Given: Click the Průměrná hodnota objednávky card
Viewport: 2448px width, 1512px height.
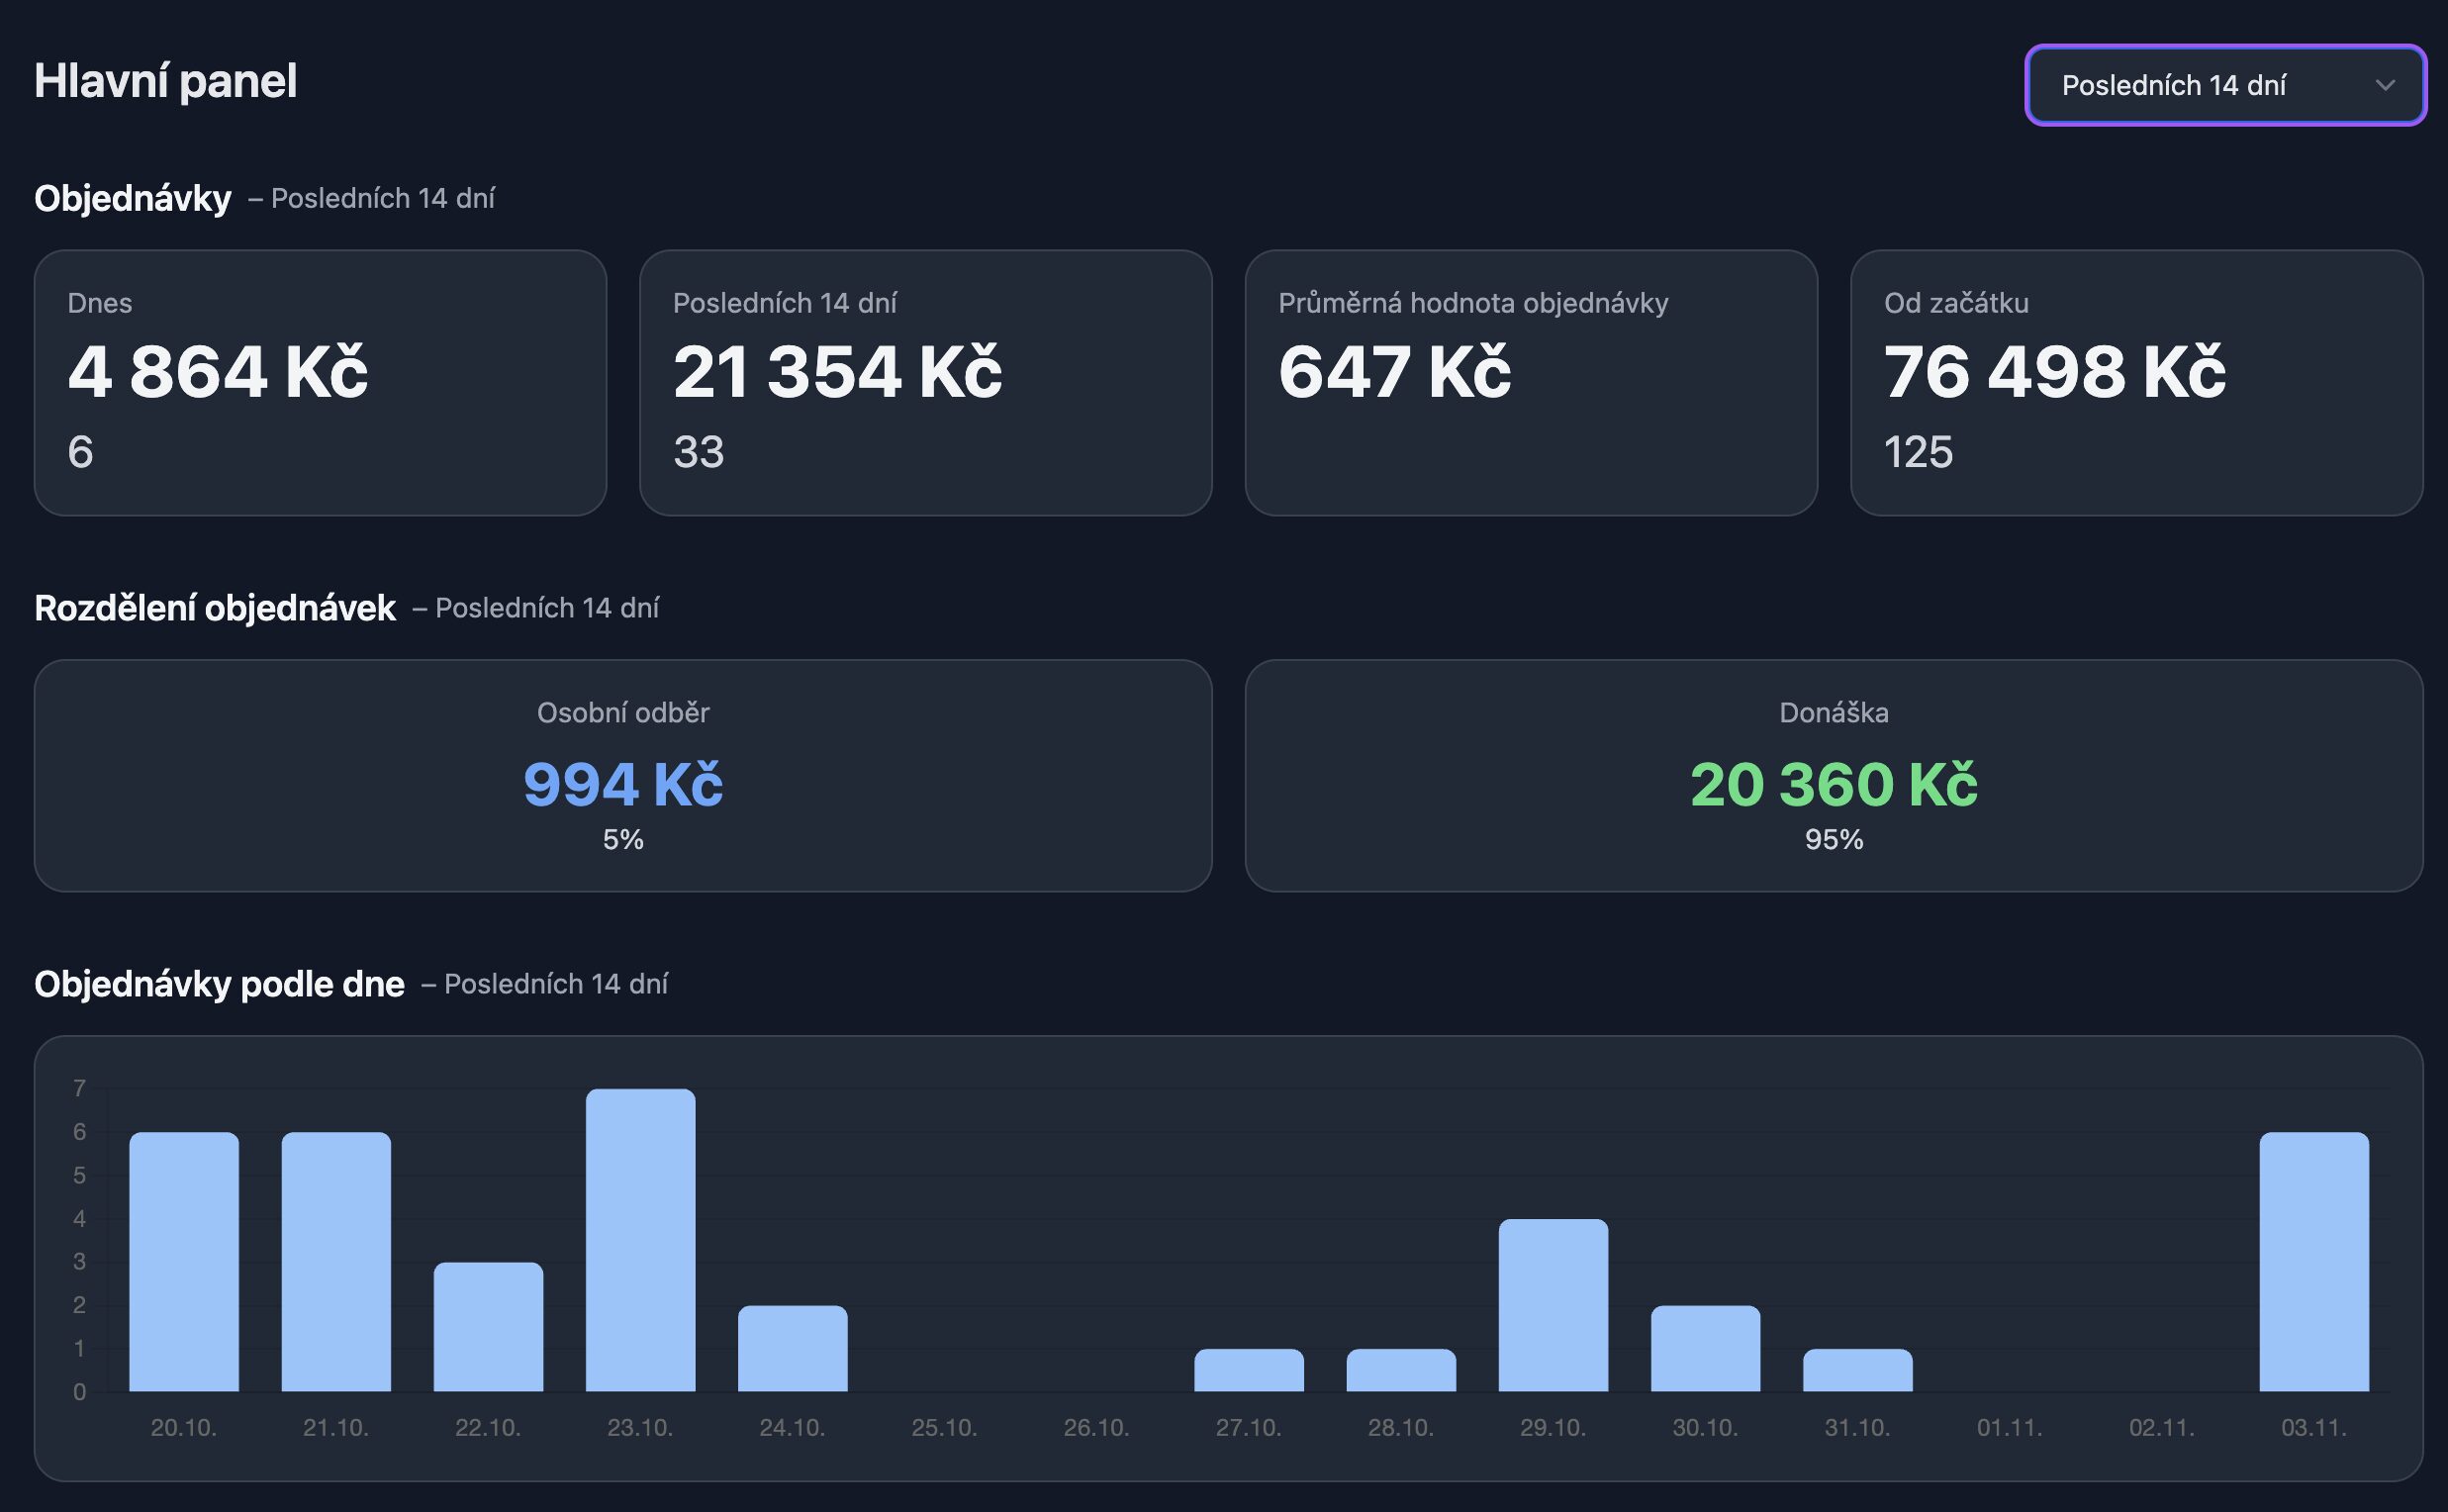Looking at the screenshot, I should coord(1530,382).
